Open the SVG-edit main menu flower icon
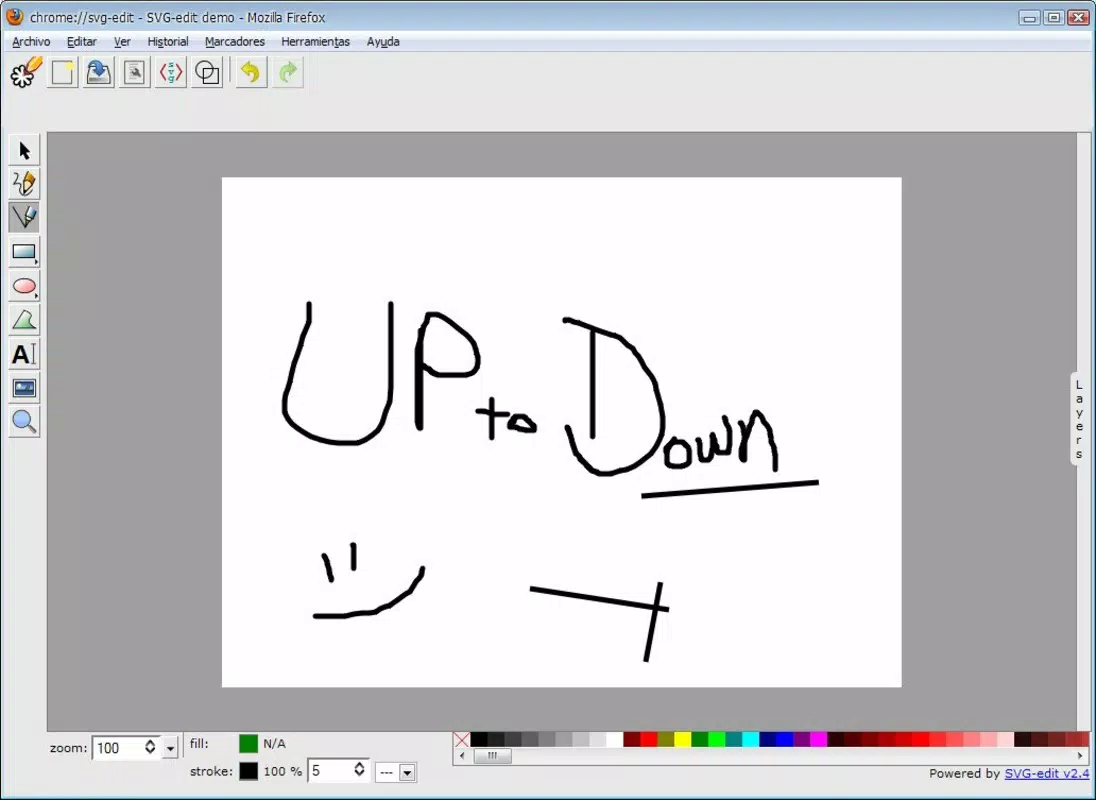Image resolution: width=1096 pixels, height=800 pixels. point(25,72)
